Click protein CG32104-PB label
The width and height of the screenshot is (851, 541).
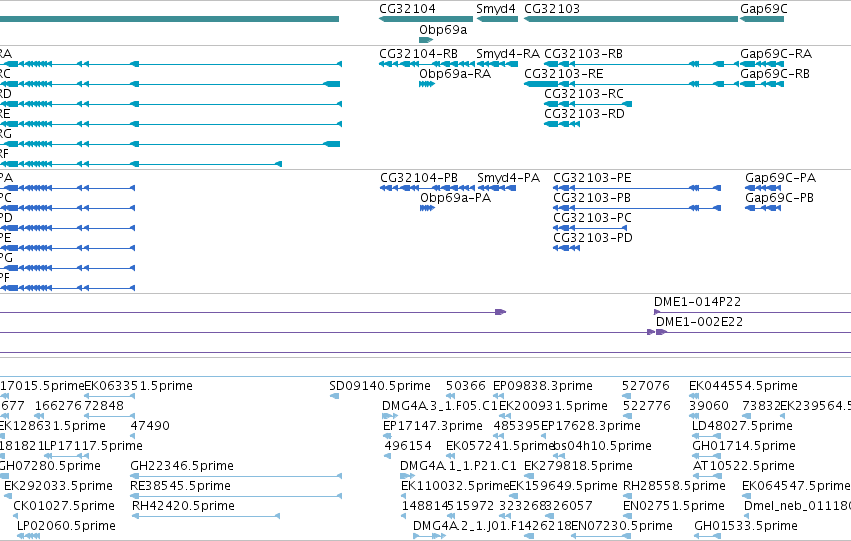coord(418,178)
